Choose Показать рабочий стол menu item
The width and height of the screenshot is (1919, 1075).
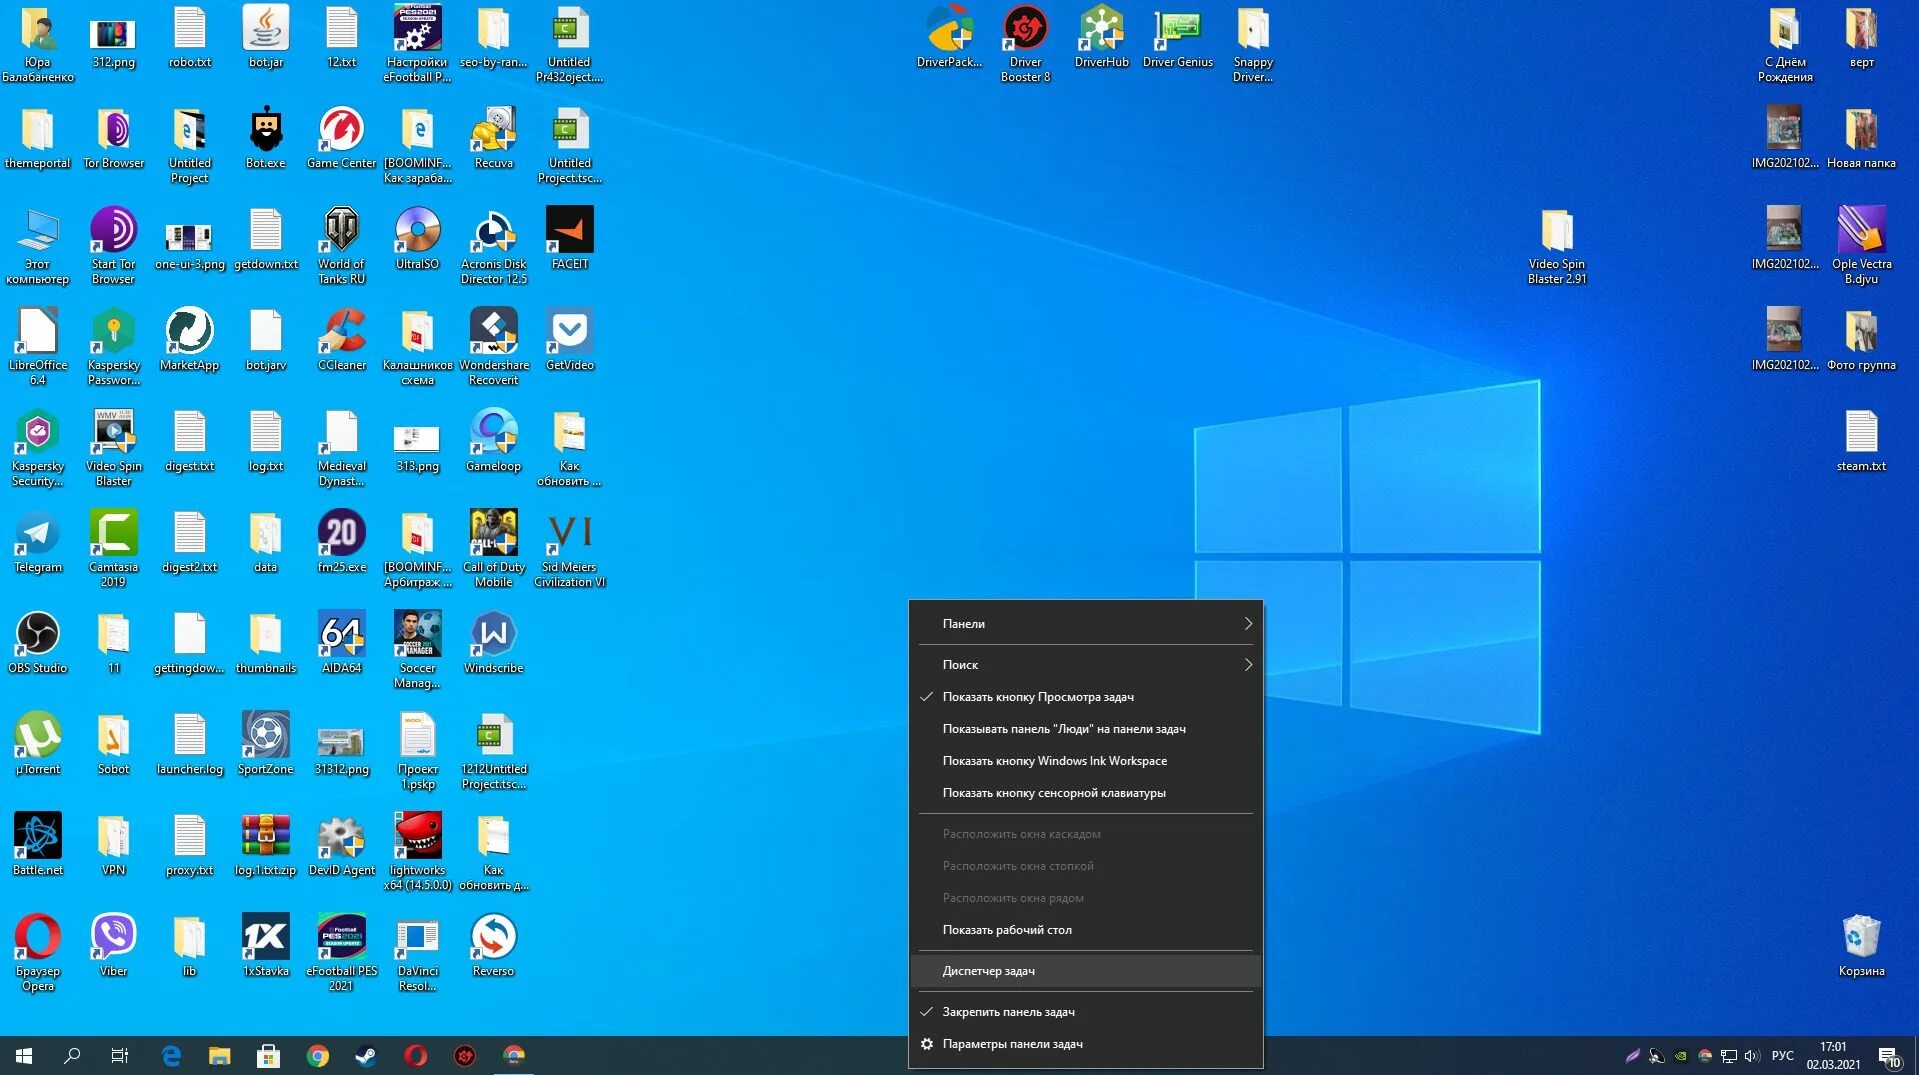(1086, 930)
